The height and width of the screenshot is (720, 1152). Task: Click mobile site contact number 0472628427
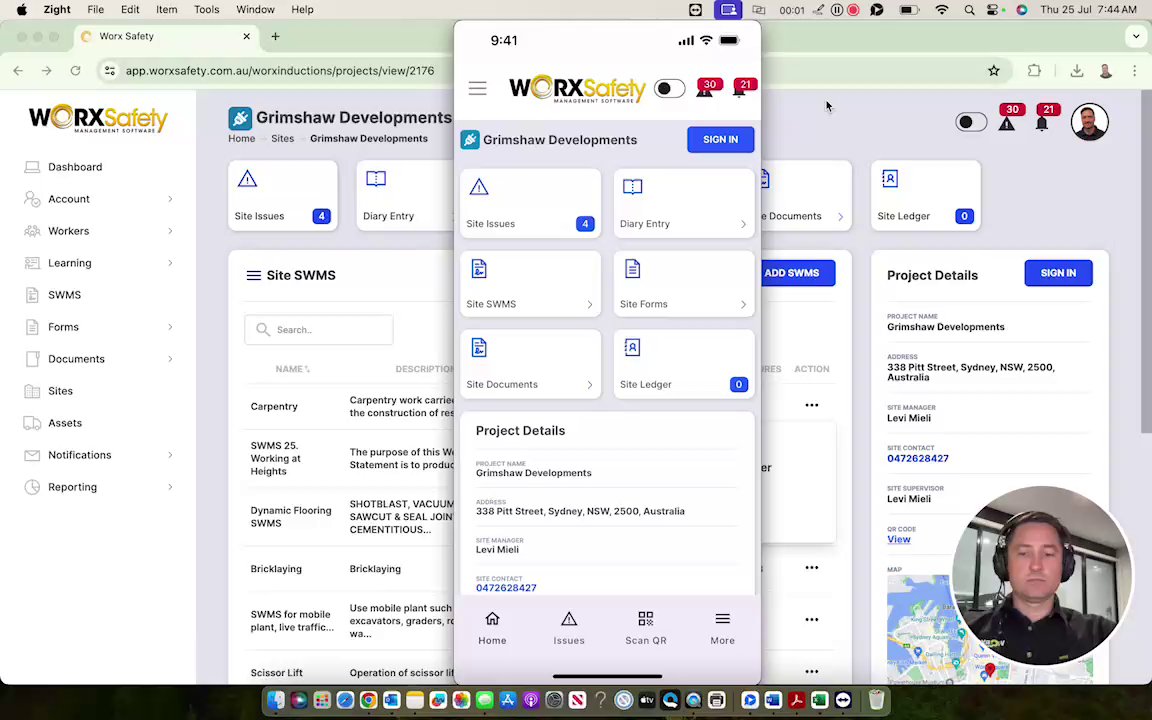coord(506,588)
